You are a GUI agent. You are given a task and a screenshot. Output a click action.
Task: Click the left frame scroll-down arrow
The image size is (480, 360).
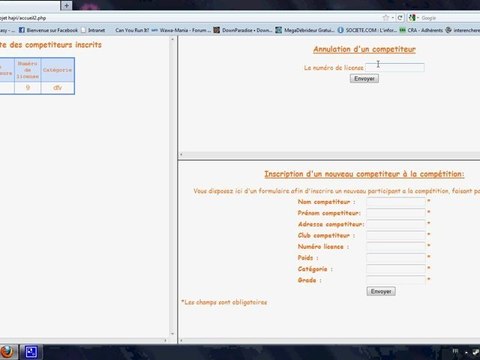(x=172, y=334)
